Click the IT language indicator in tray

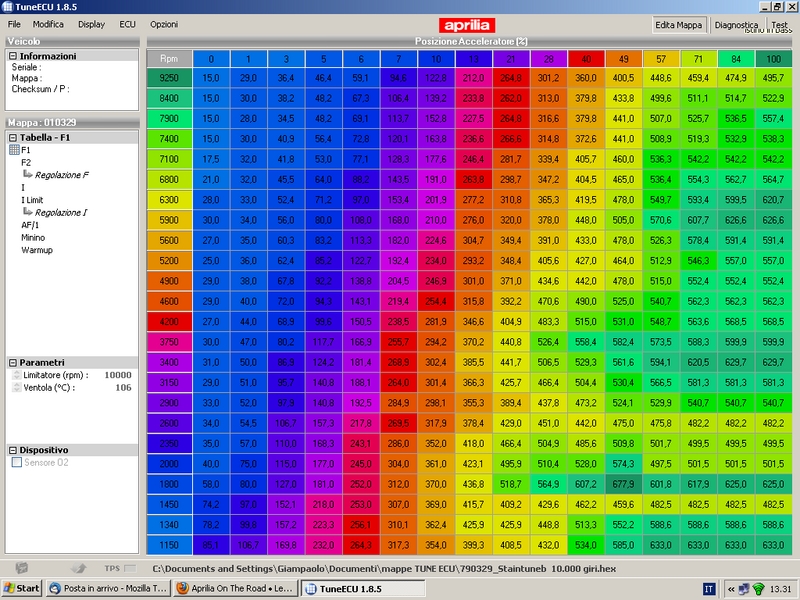(709, 589)
